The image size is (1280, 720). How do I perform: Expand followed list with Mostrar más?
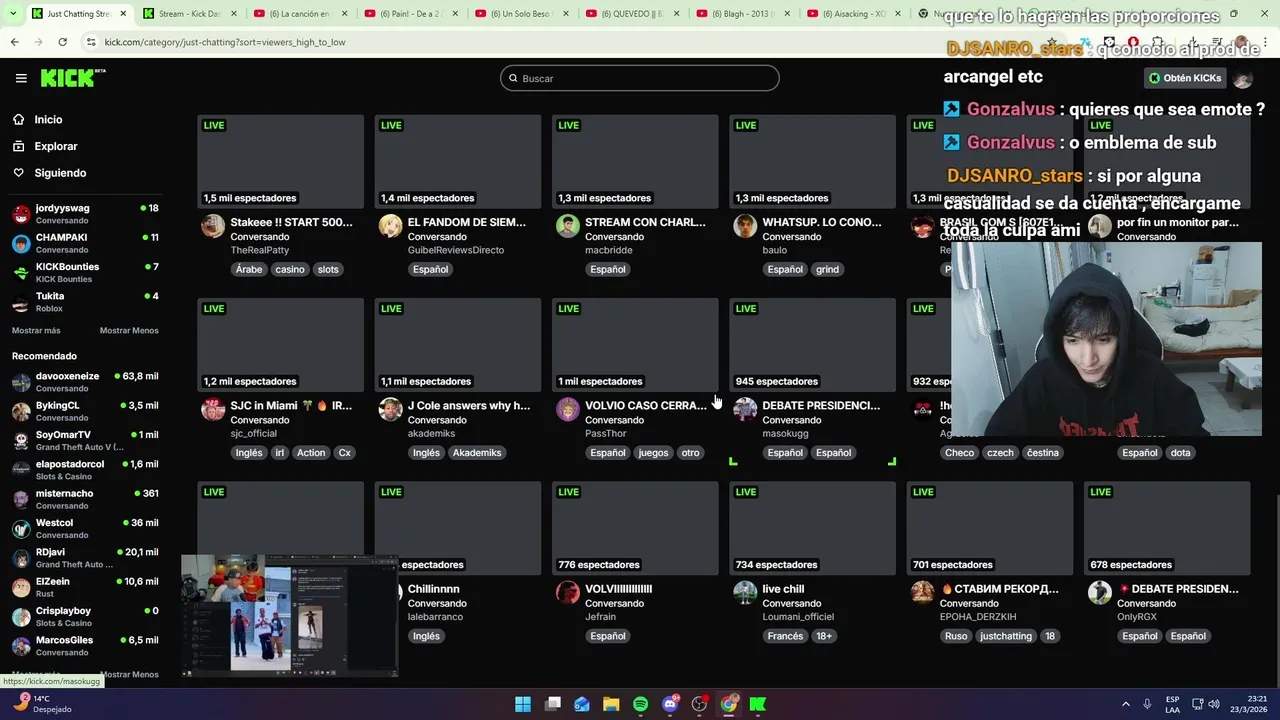click(x=36, y=330)
